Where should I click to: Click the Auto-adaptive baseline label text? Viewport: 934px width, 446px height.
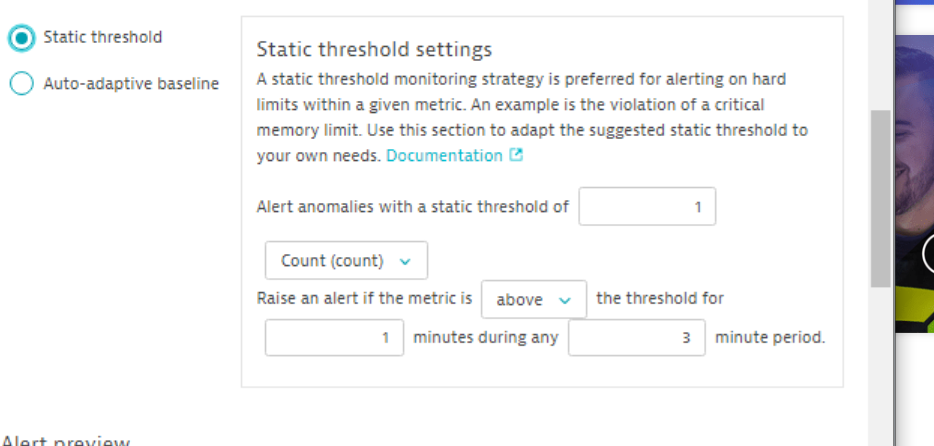coord(131,84)
